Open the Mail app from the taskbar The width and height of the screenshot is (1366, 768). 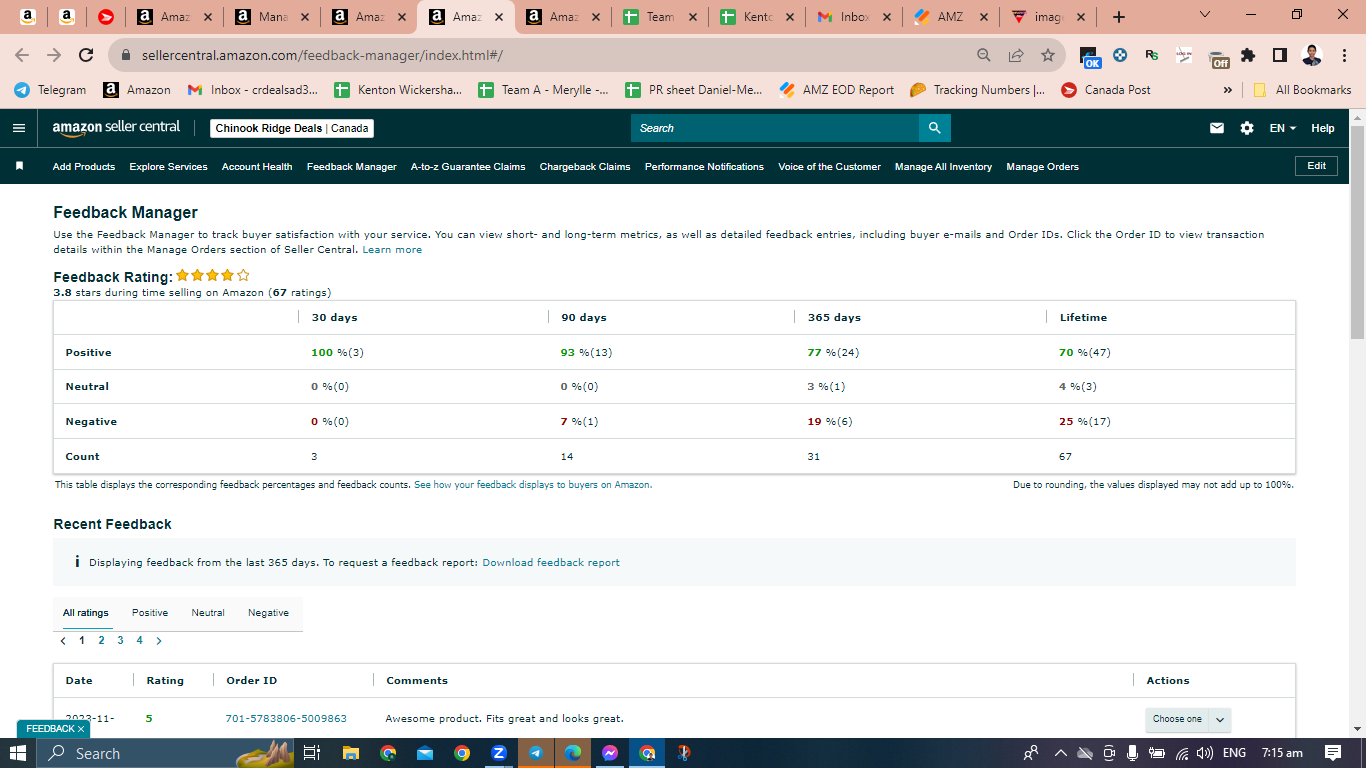click(424, 753)
